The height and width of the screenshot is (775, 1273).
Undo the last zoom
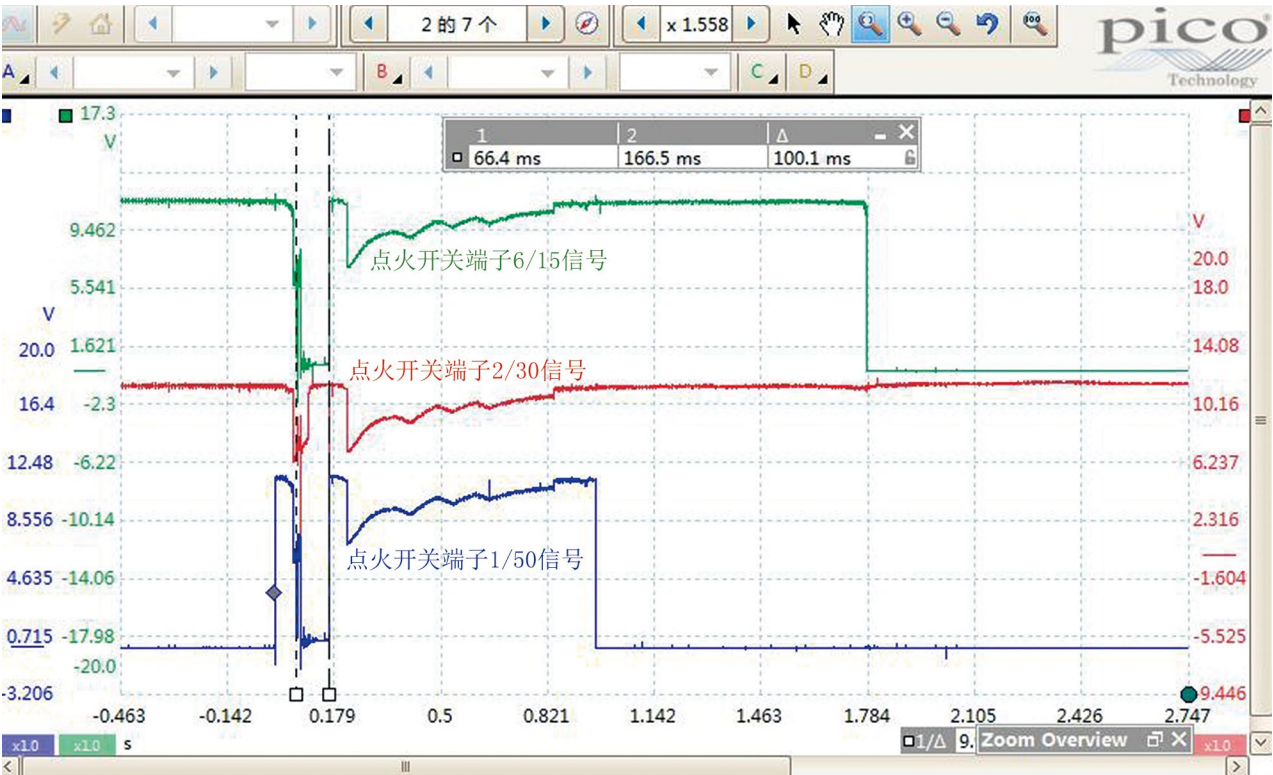click(987, 24)
